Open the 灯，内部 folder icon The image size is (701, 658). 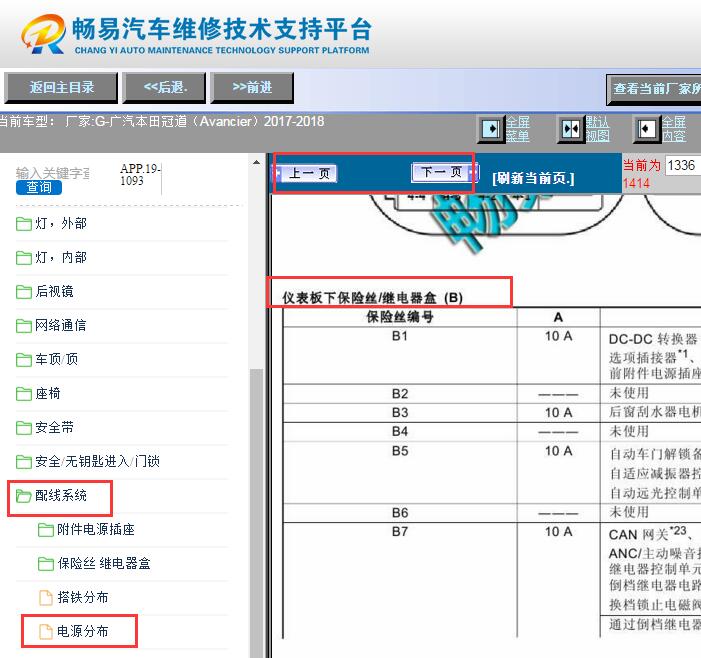click(23, 257)
